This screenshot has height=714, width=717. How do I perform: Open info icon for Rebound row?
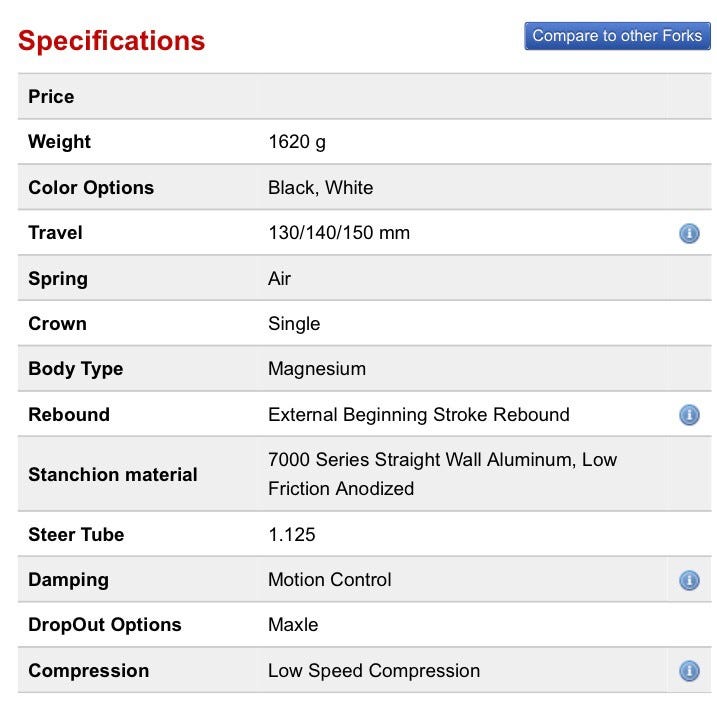pyautogui.click(x=689, y=415)
